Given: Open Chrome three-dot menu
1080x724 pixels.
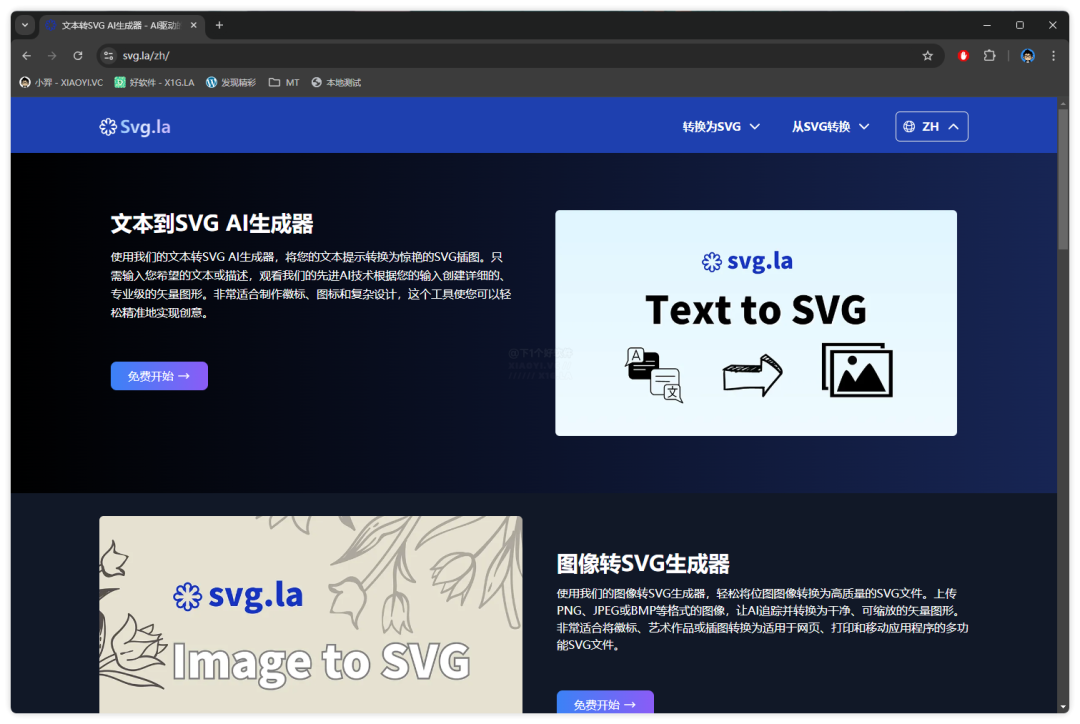Looking at the screenshot, I should [x=1053, y=56].
